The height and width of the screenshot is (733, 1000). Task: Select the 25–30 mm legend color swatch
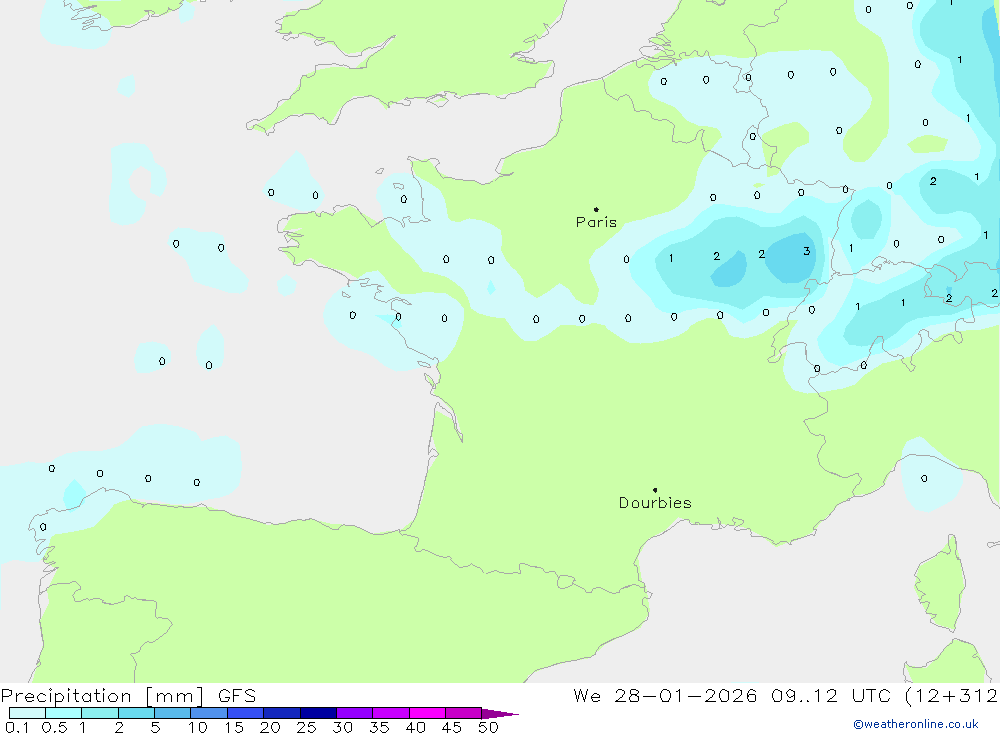[x=318, y=713]
